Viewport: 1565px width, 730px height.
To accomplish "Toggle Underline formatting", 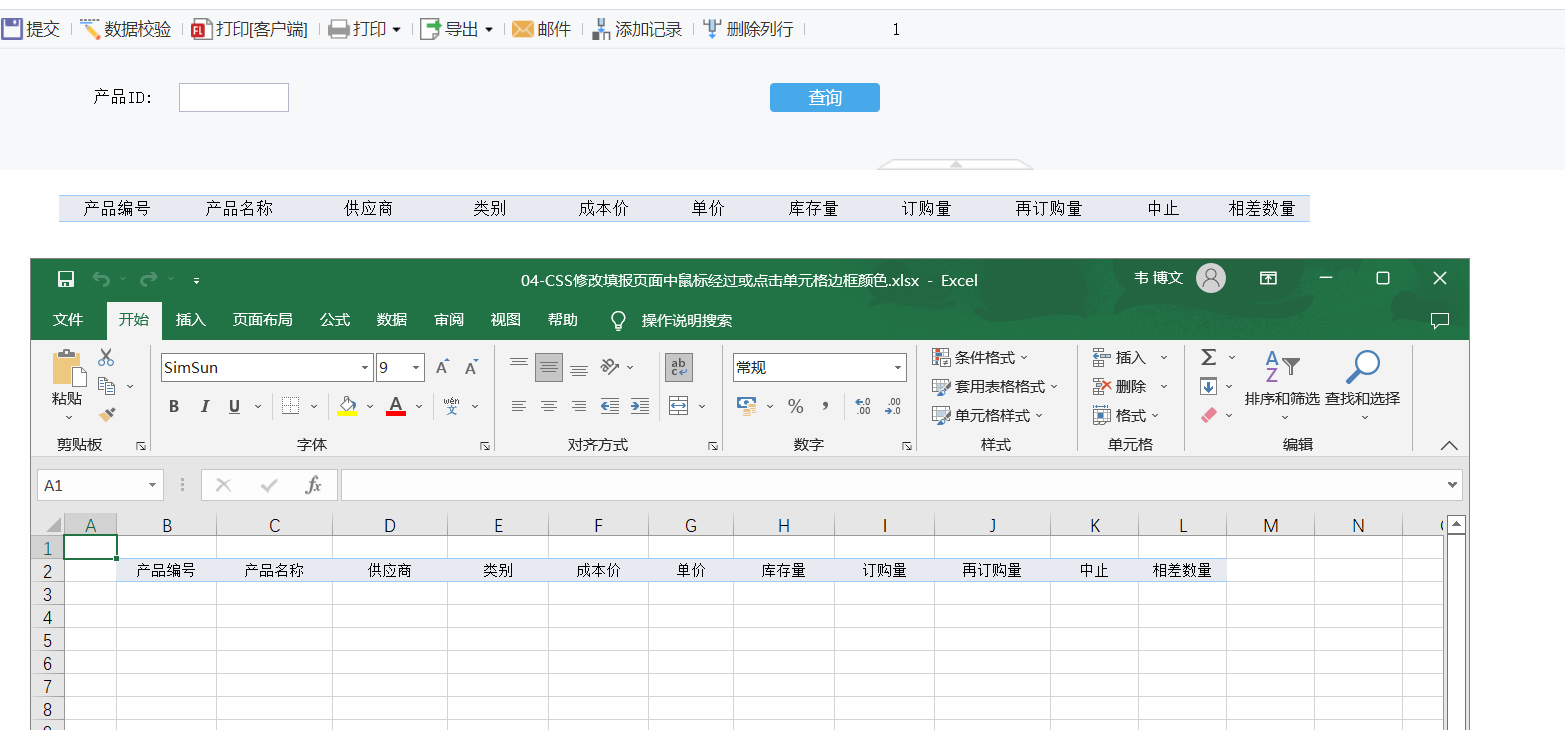I will point(234,406).
